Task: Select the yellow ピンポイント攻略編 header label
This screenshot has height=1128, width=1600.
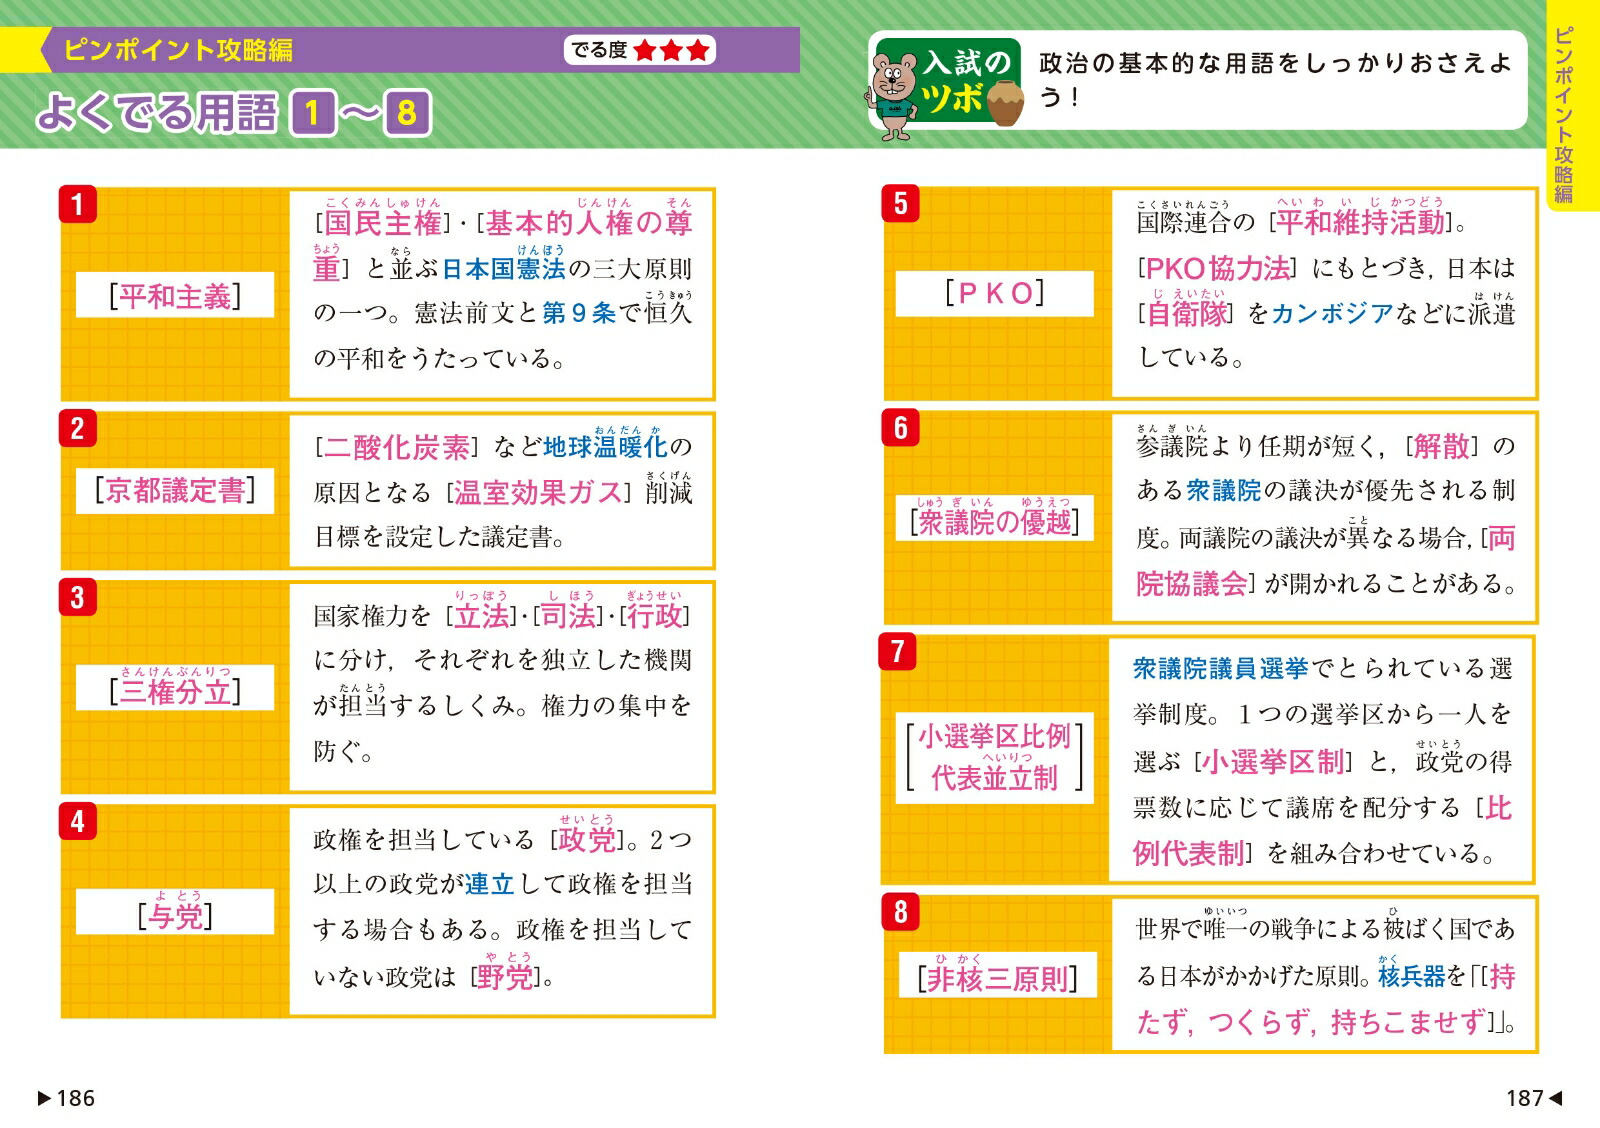Action: (178, 50)
